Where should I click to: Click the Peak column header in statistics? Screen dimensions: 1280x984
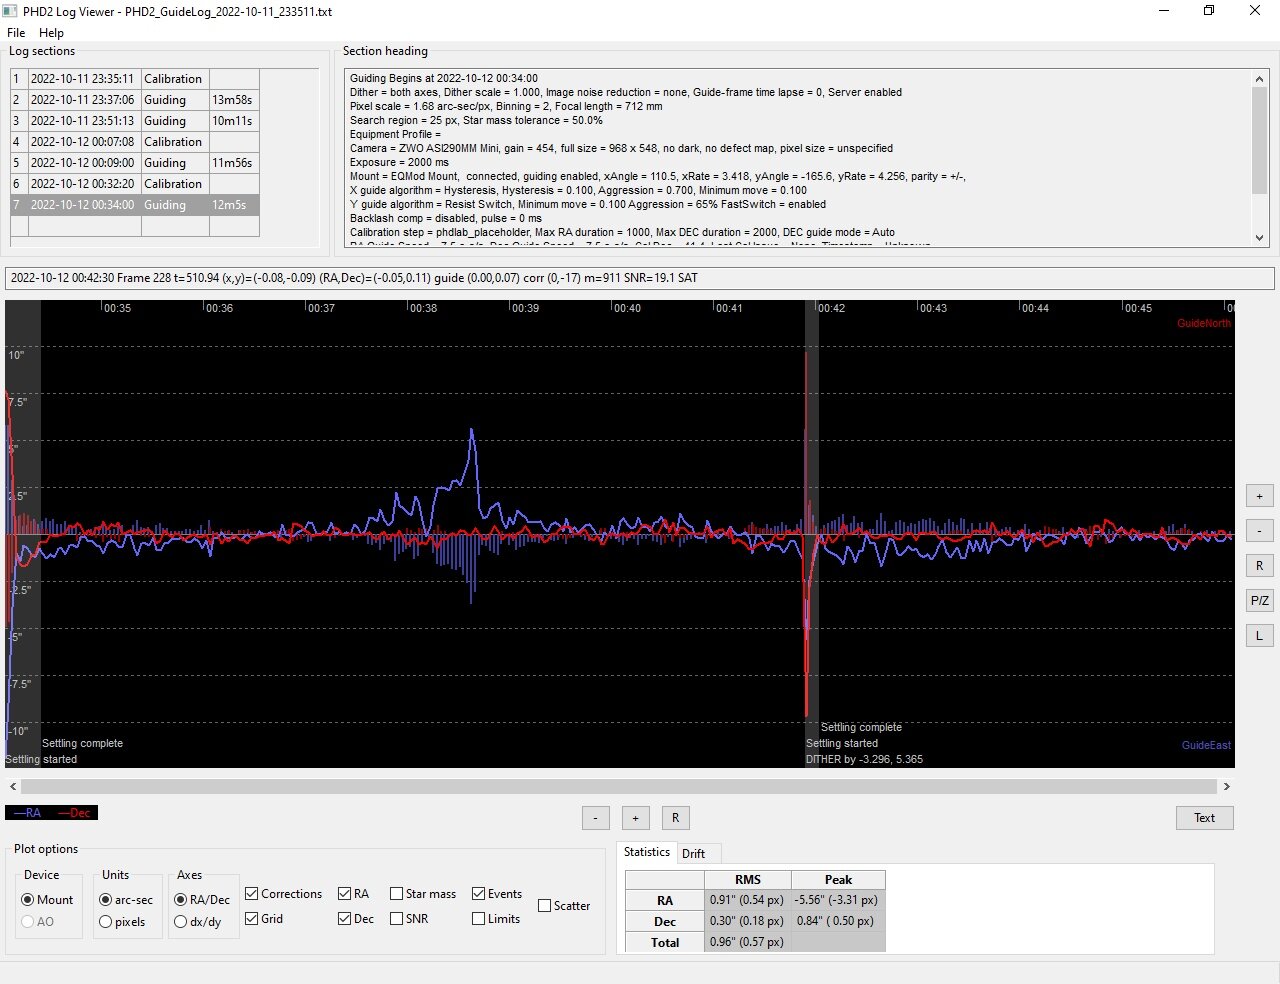[x=838, y=880]
